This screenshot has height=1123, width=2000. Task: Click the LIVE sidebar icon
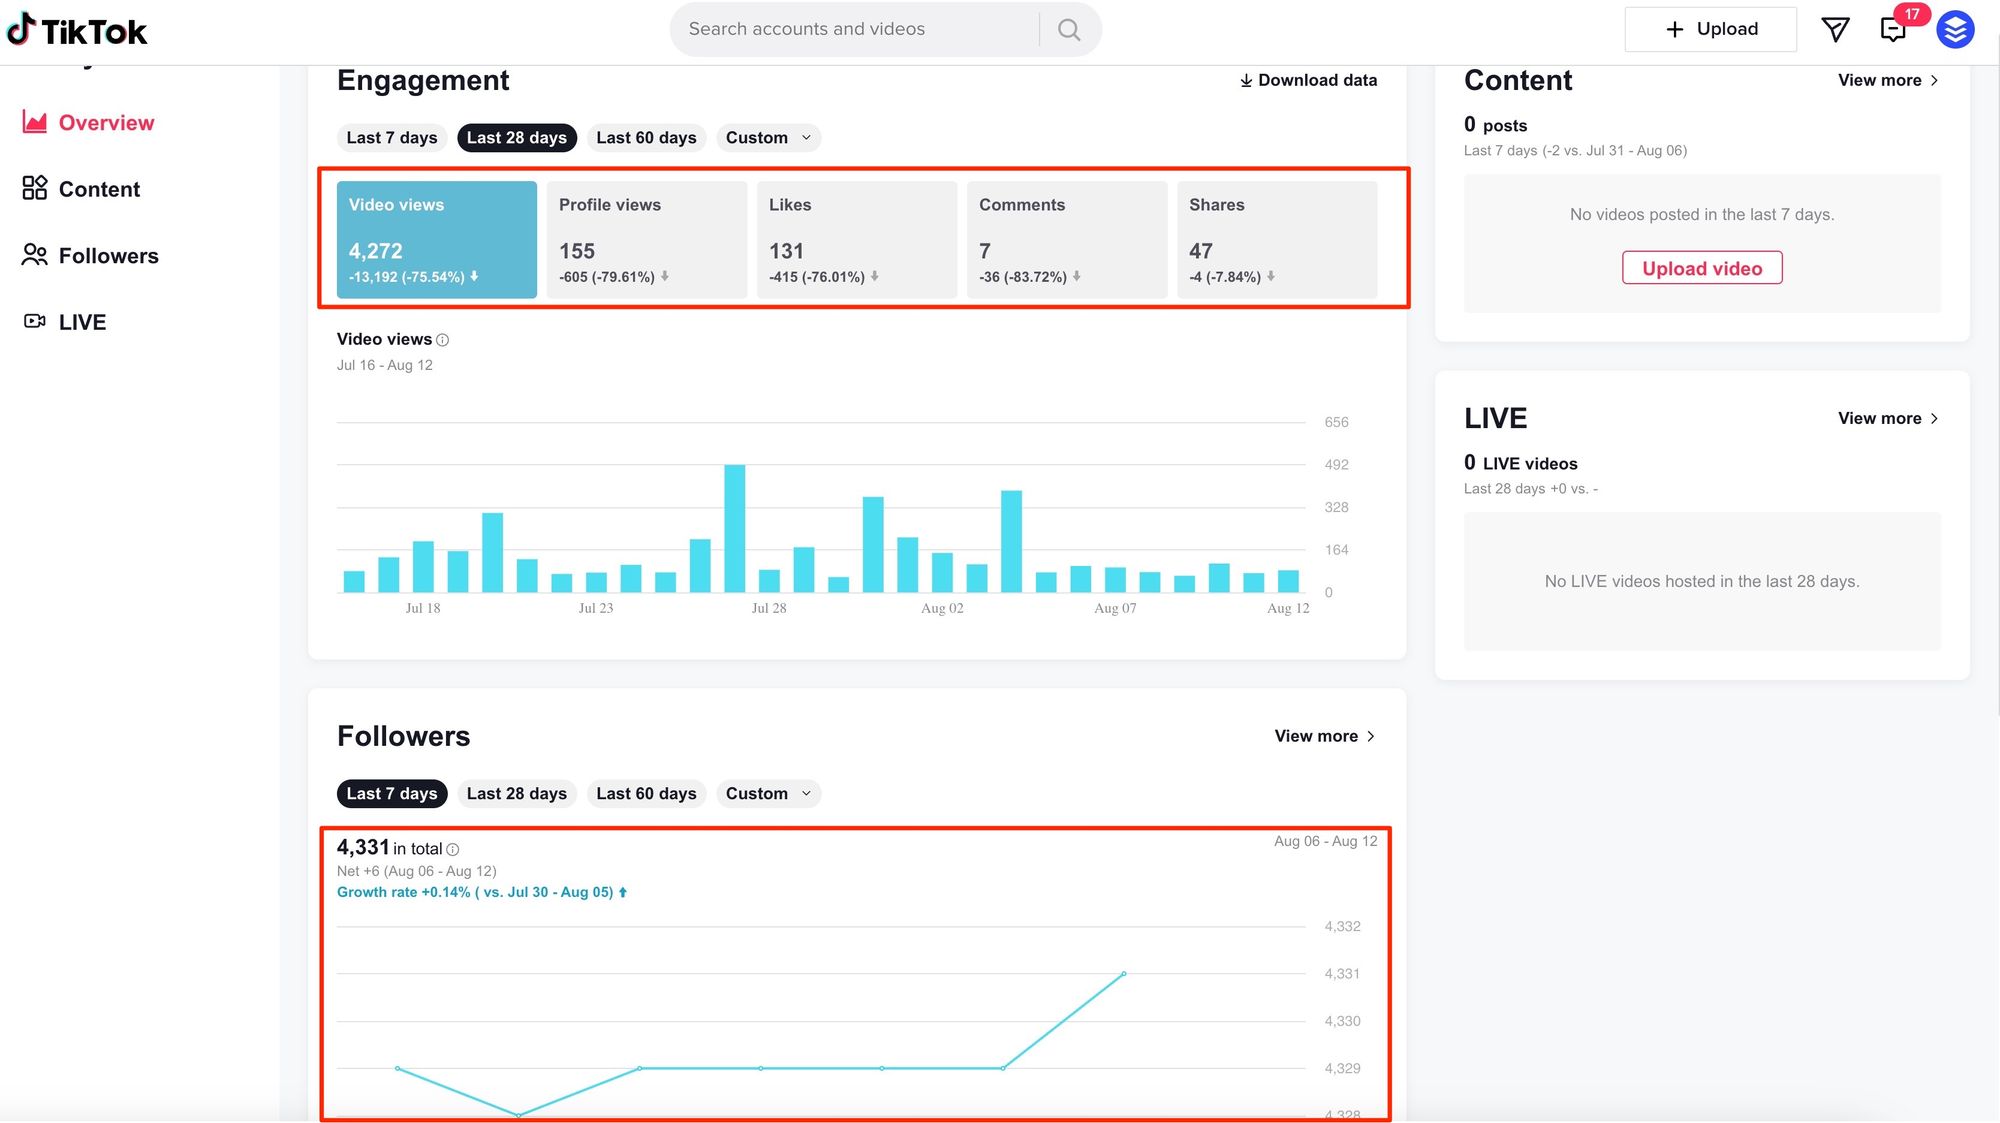(33, 320)
